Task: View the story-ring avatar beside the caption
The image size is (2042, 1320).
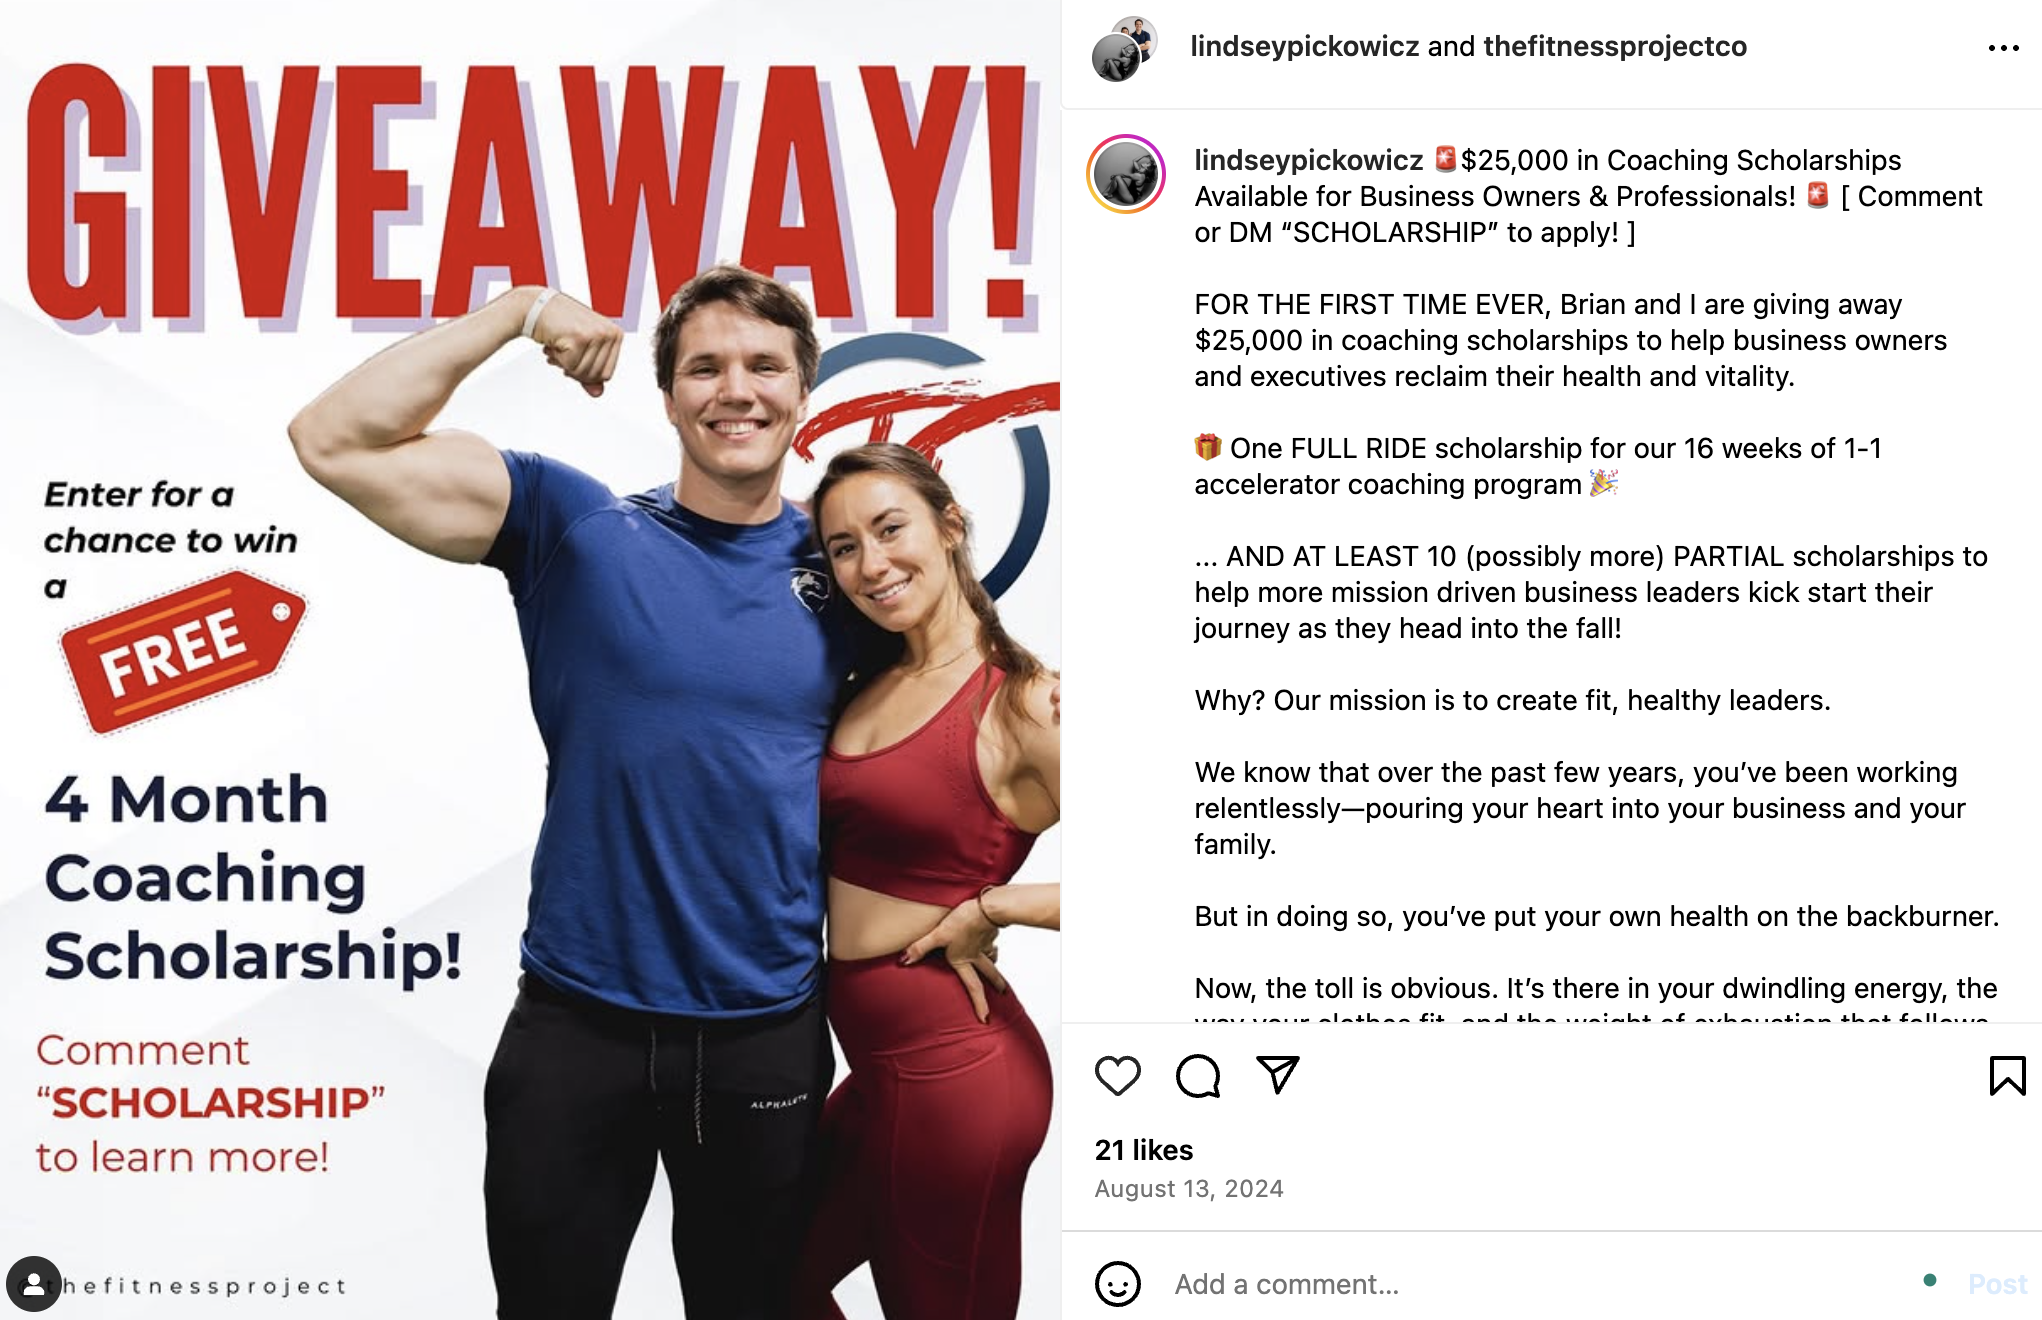Action: click(1126, 174)
